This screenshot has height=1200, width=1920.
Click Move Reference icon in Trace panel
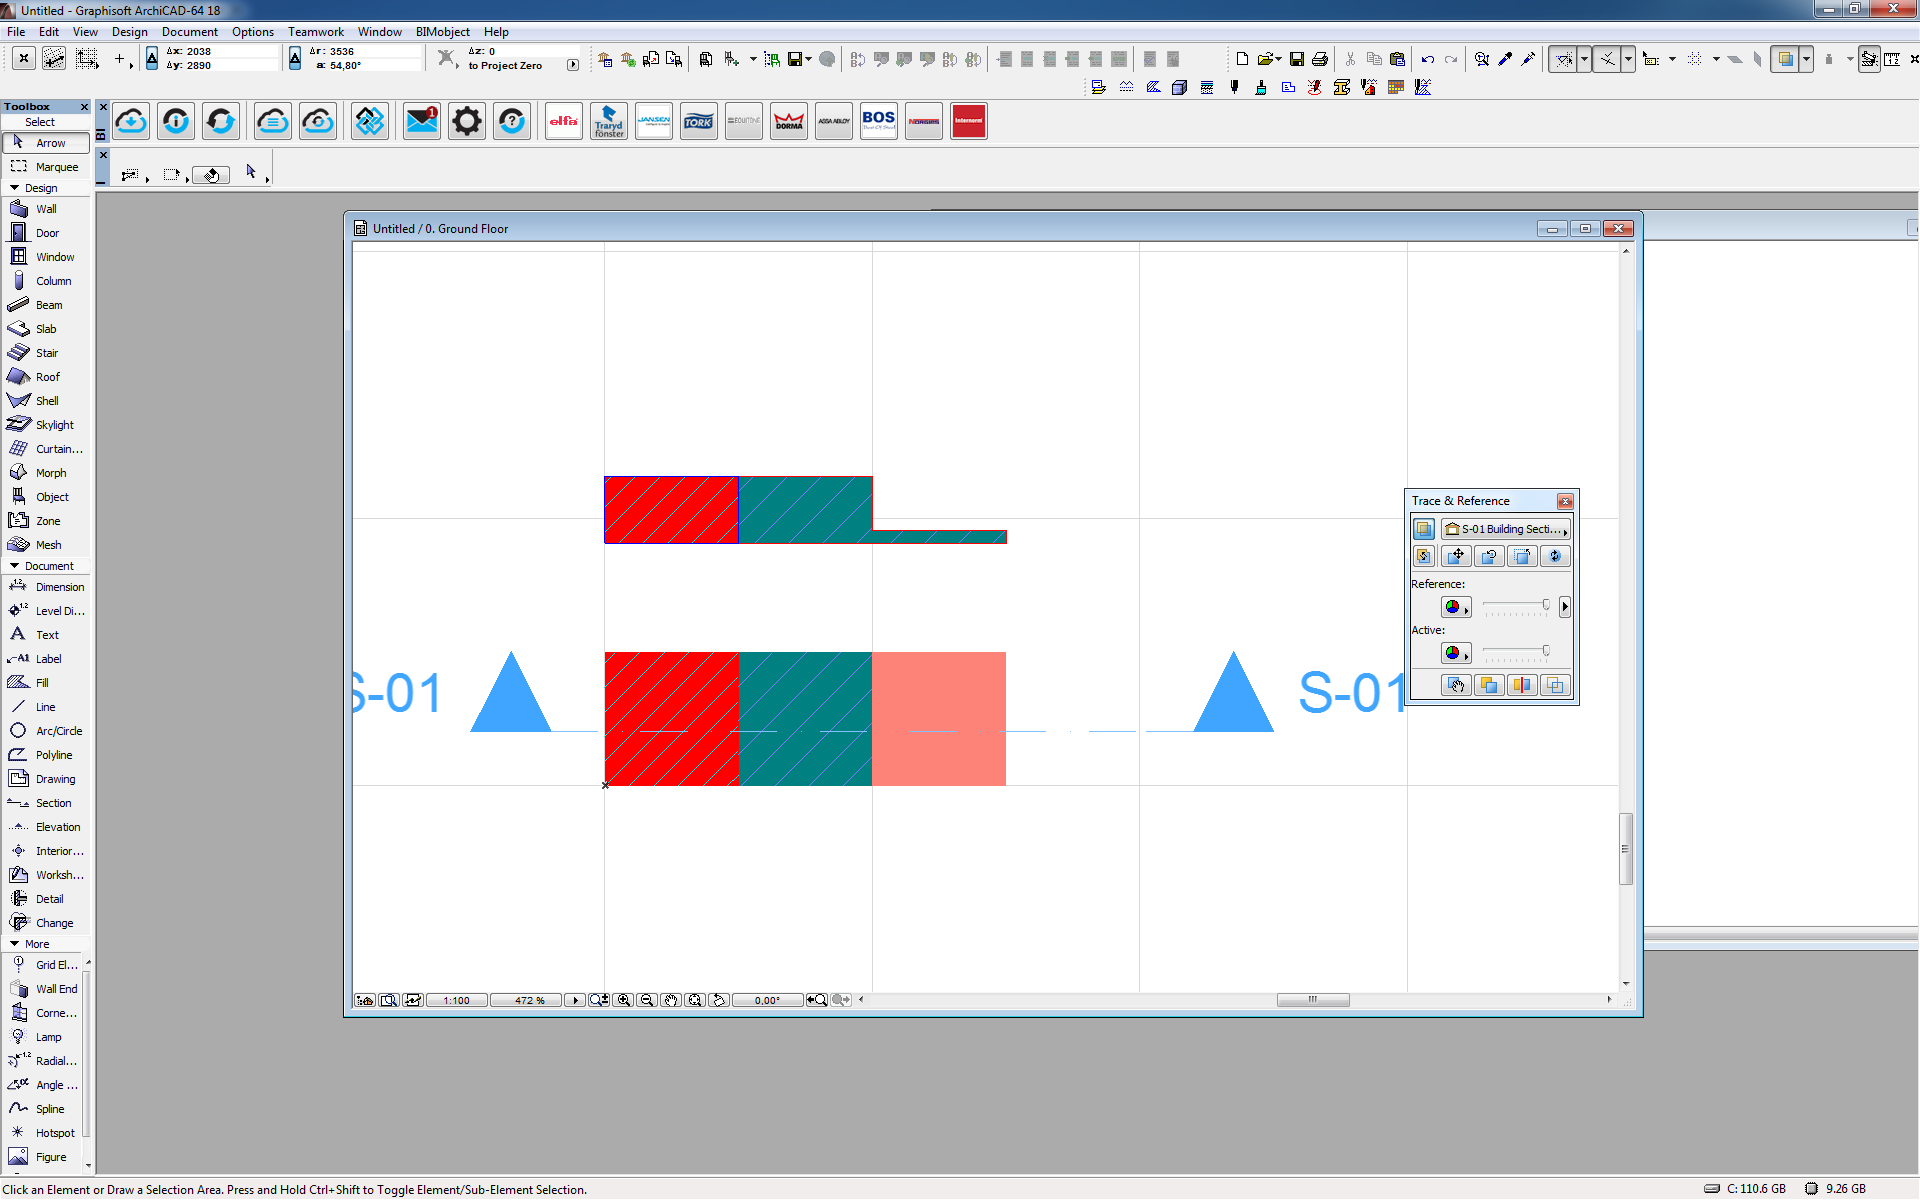[1457, 556]
